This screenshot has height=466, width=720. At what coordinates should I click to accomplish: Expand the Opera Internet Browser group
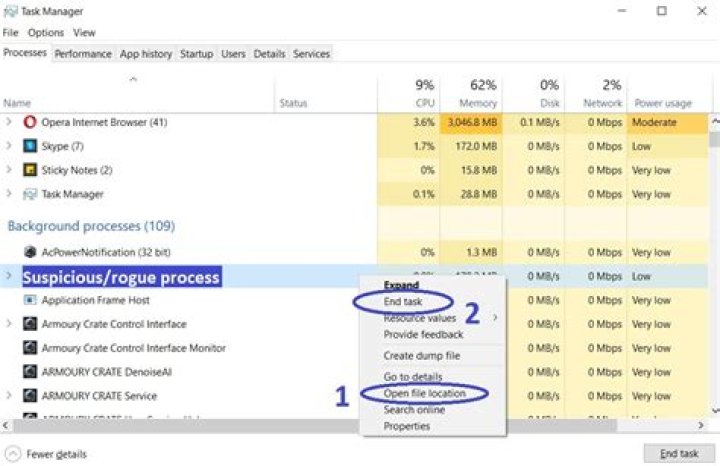pos(10,122)
